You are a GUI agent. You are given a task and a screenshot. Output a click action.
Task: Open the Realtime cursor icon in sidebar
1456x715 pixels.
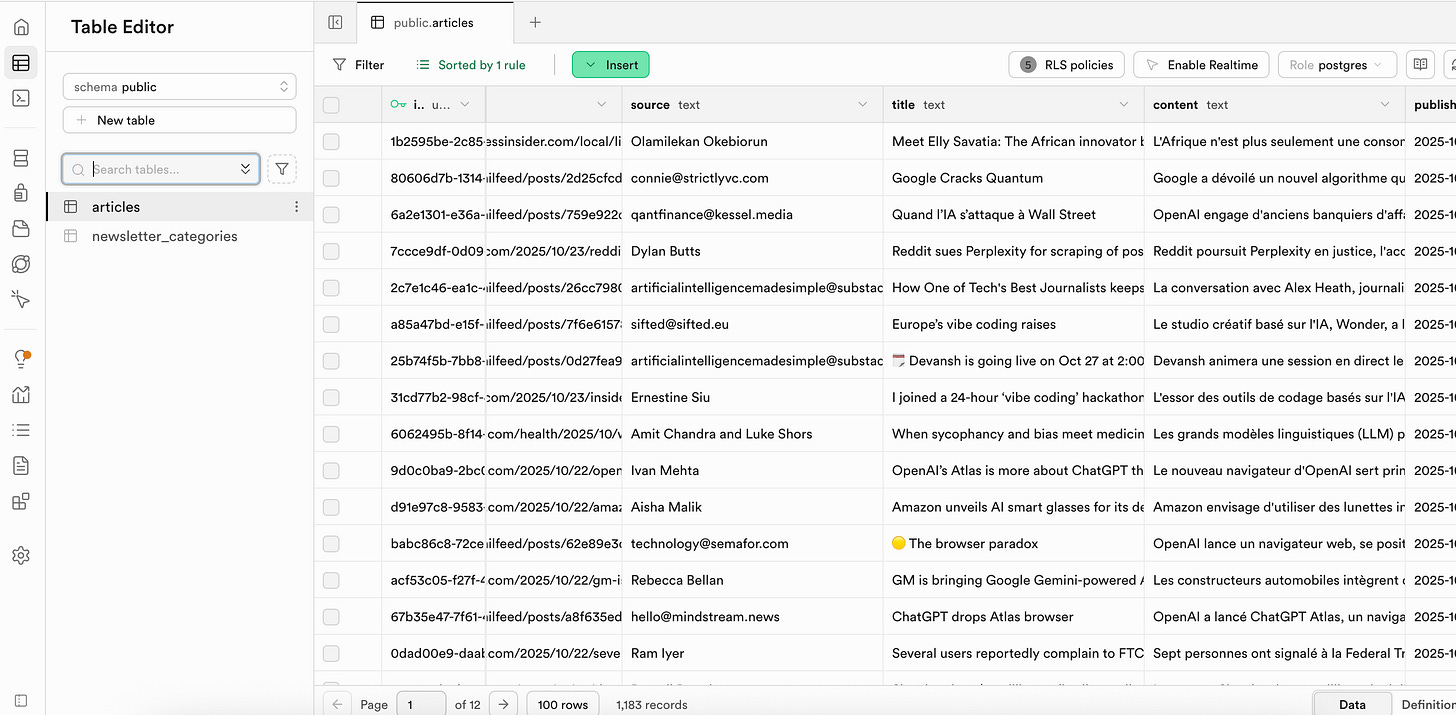point(21,299)
